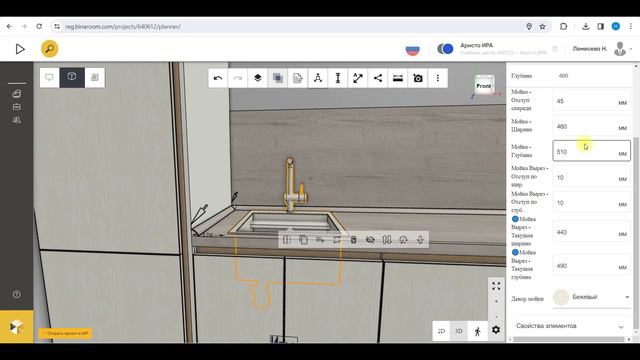Screen dimensions: 640x360
Task: Click the rotate icon in object toolbar
Action: 403,240
